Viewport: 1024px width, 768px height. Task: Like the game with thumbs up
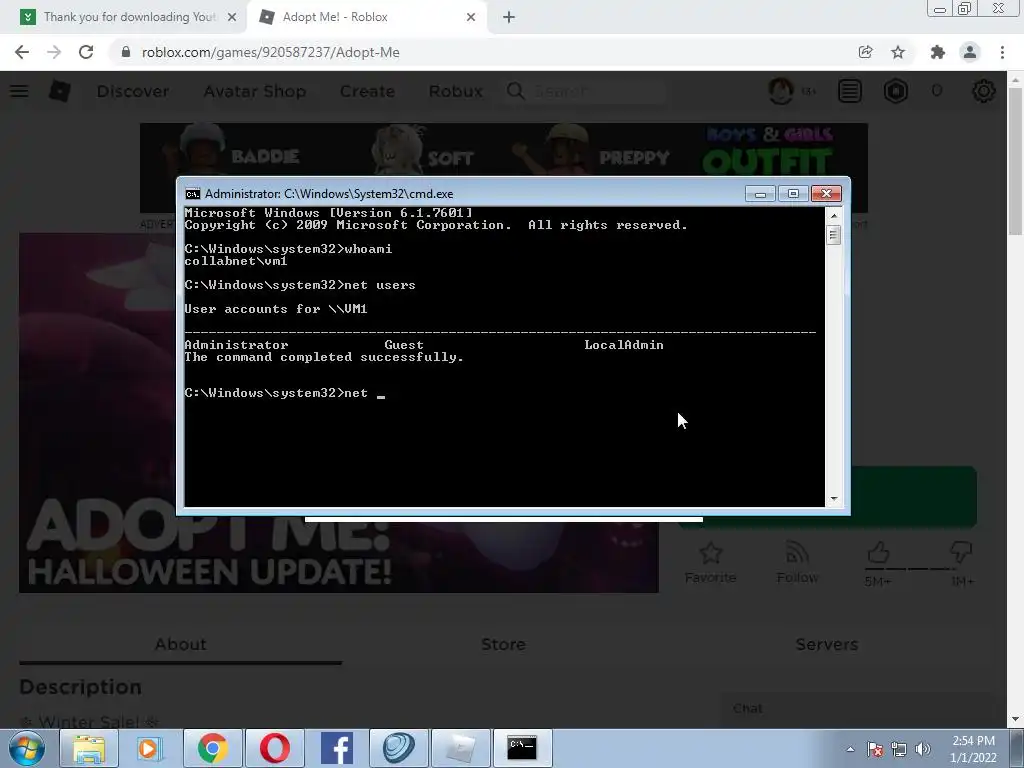878,554
